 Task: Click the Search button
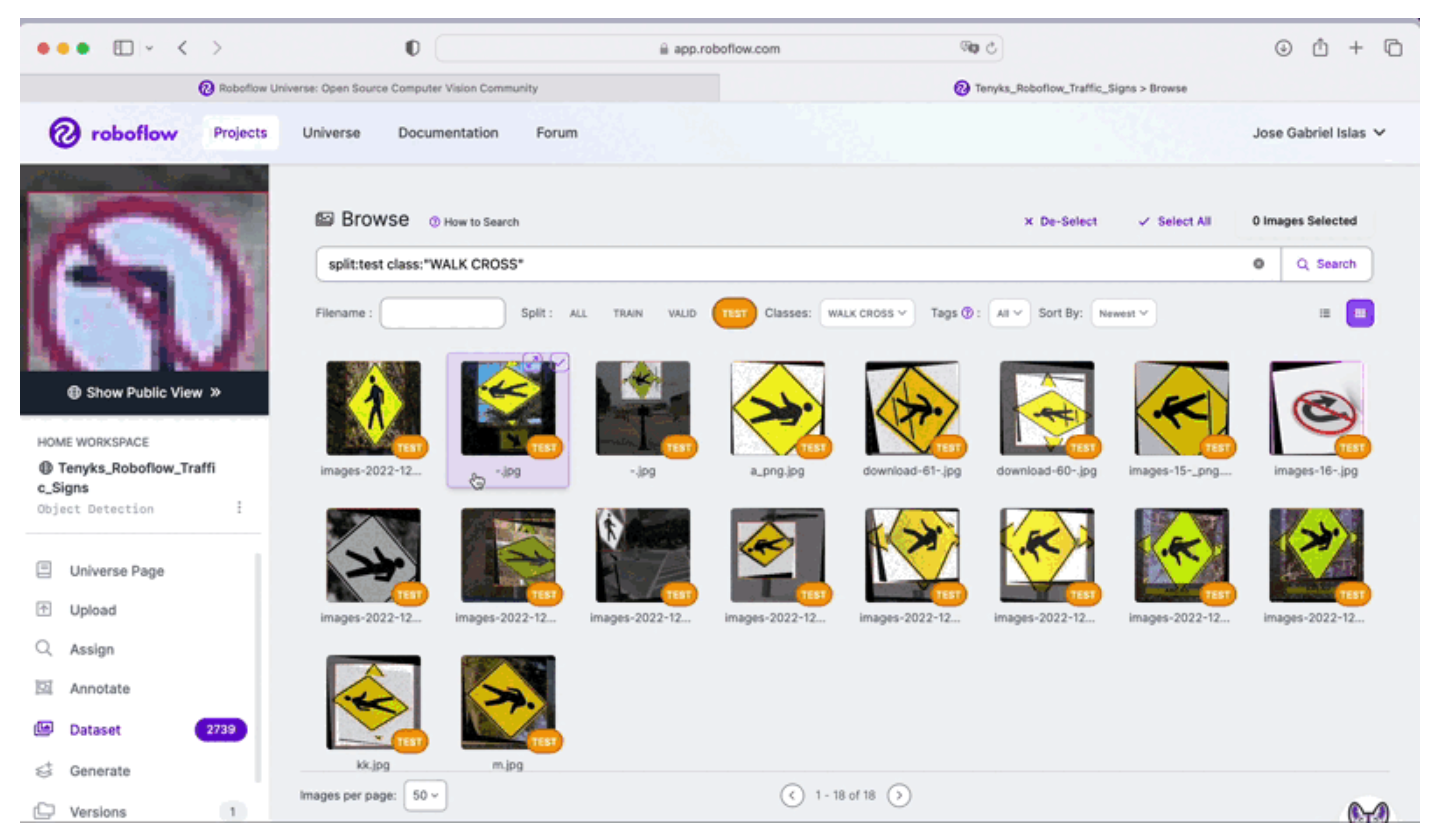tap(1327, 263)
